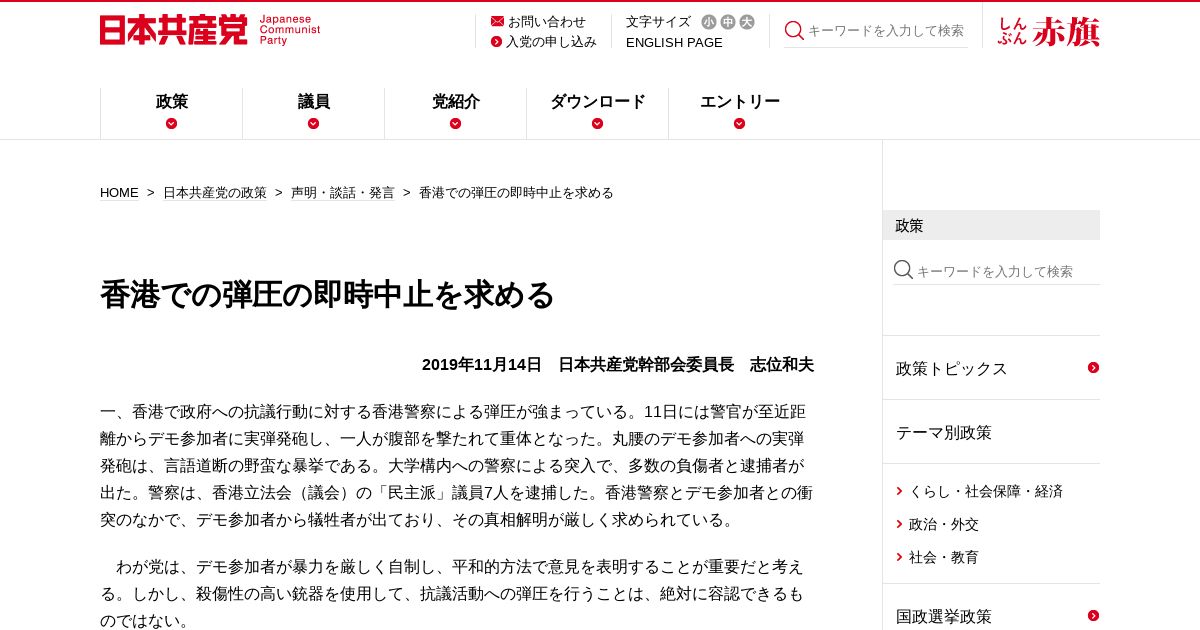Click the paragraph starting わが党は、デモ参加者が
Viewport: 1200px width, 630px height.
(x=457, y=594)
